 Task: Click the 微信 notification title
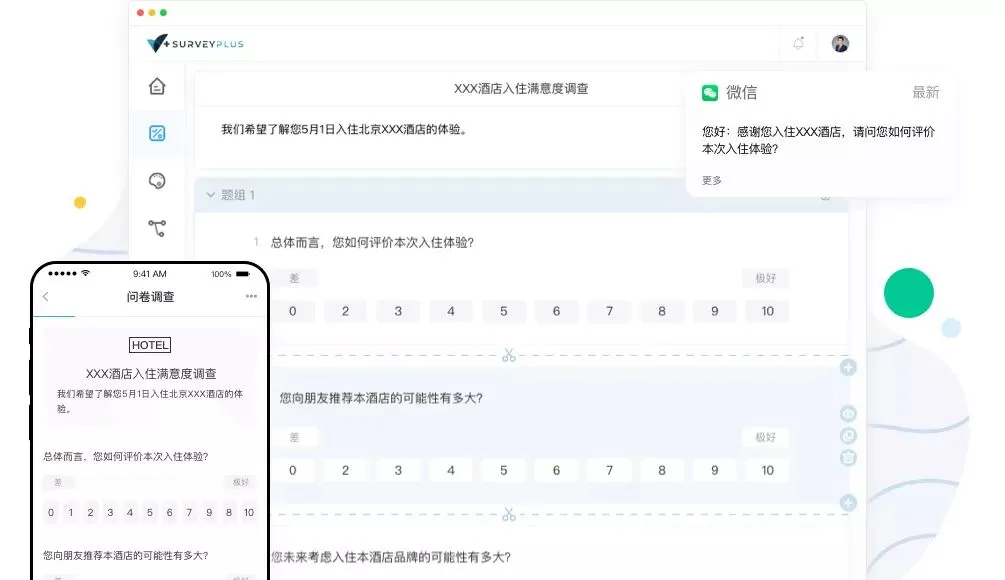point(742,93)
